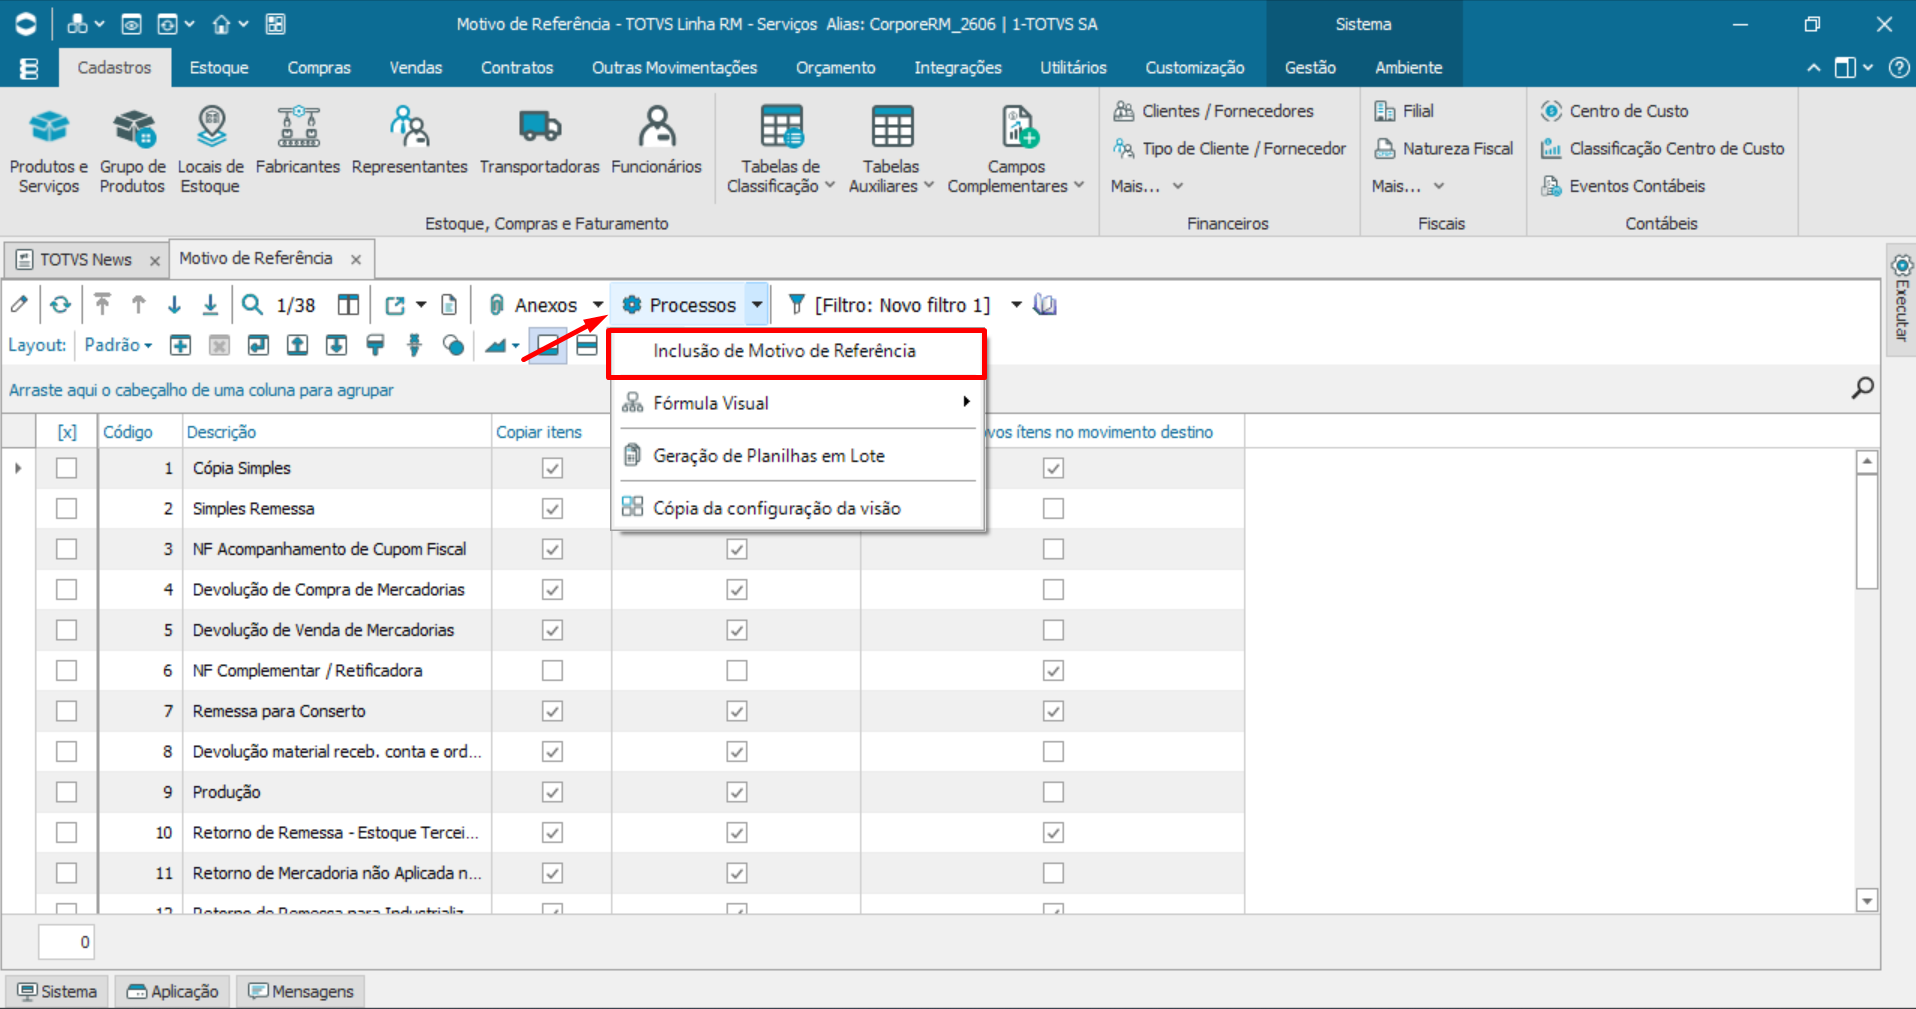This screenshot has width=1916, height=1009.
Task: Toggle Copiar itens for Devolução de Compra
Action: 552,590
